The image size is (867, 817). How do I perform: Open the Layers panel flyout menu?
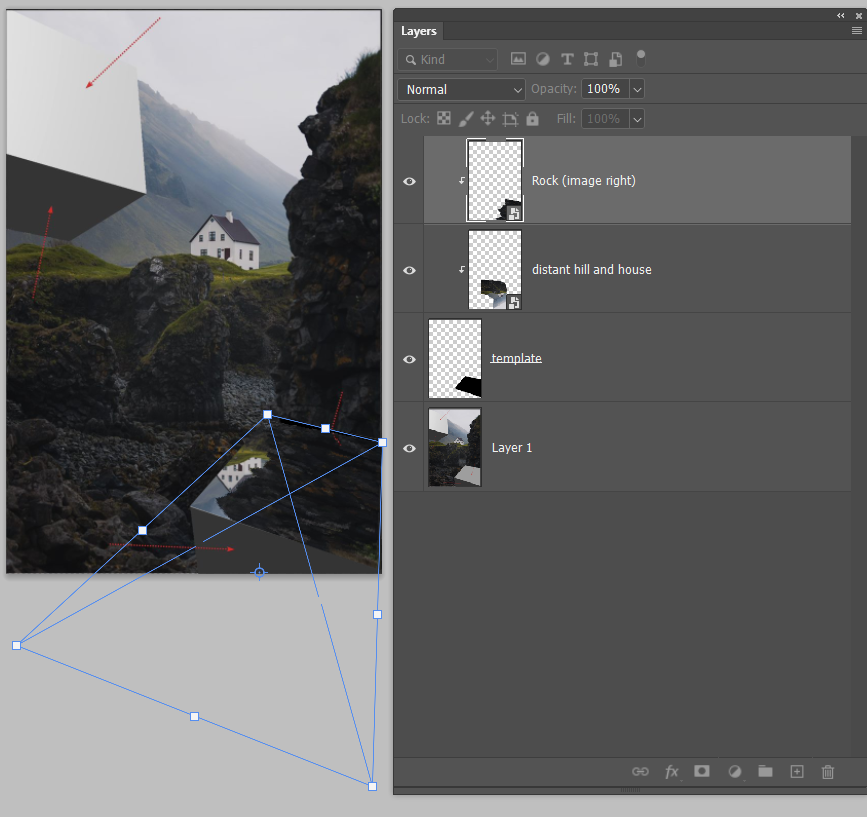tap(858, 31)
